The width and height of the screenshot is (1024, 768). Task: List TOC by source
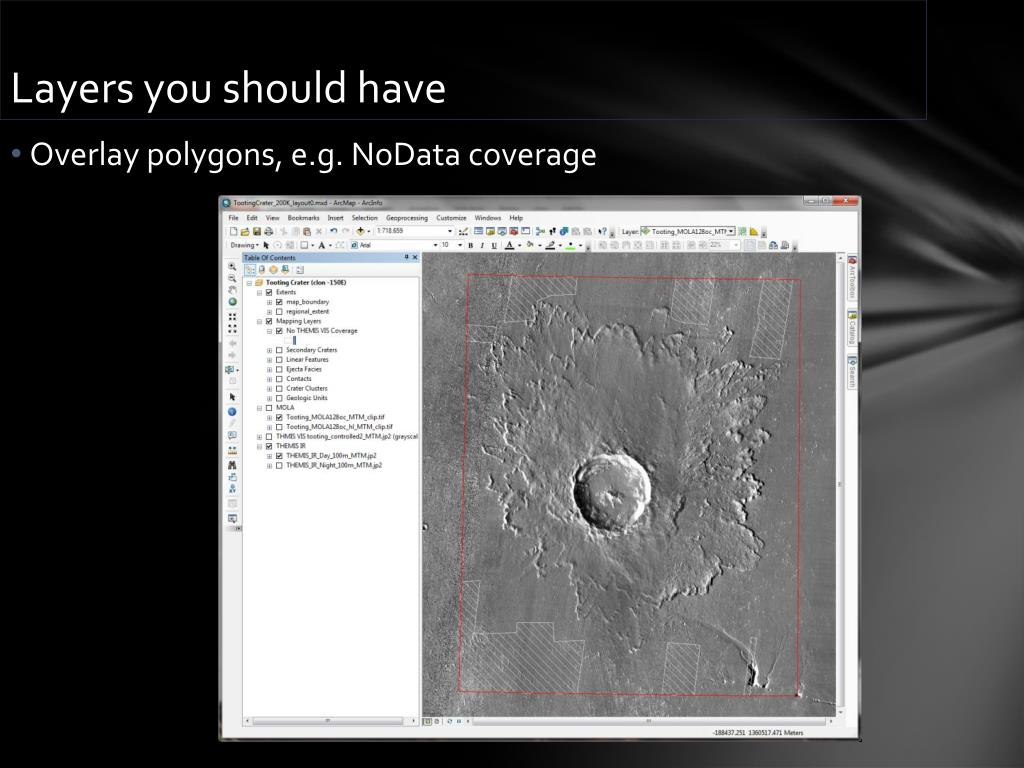(x=262, y=270)
